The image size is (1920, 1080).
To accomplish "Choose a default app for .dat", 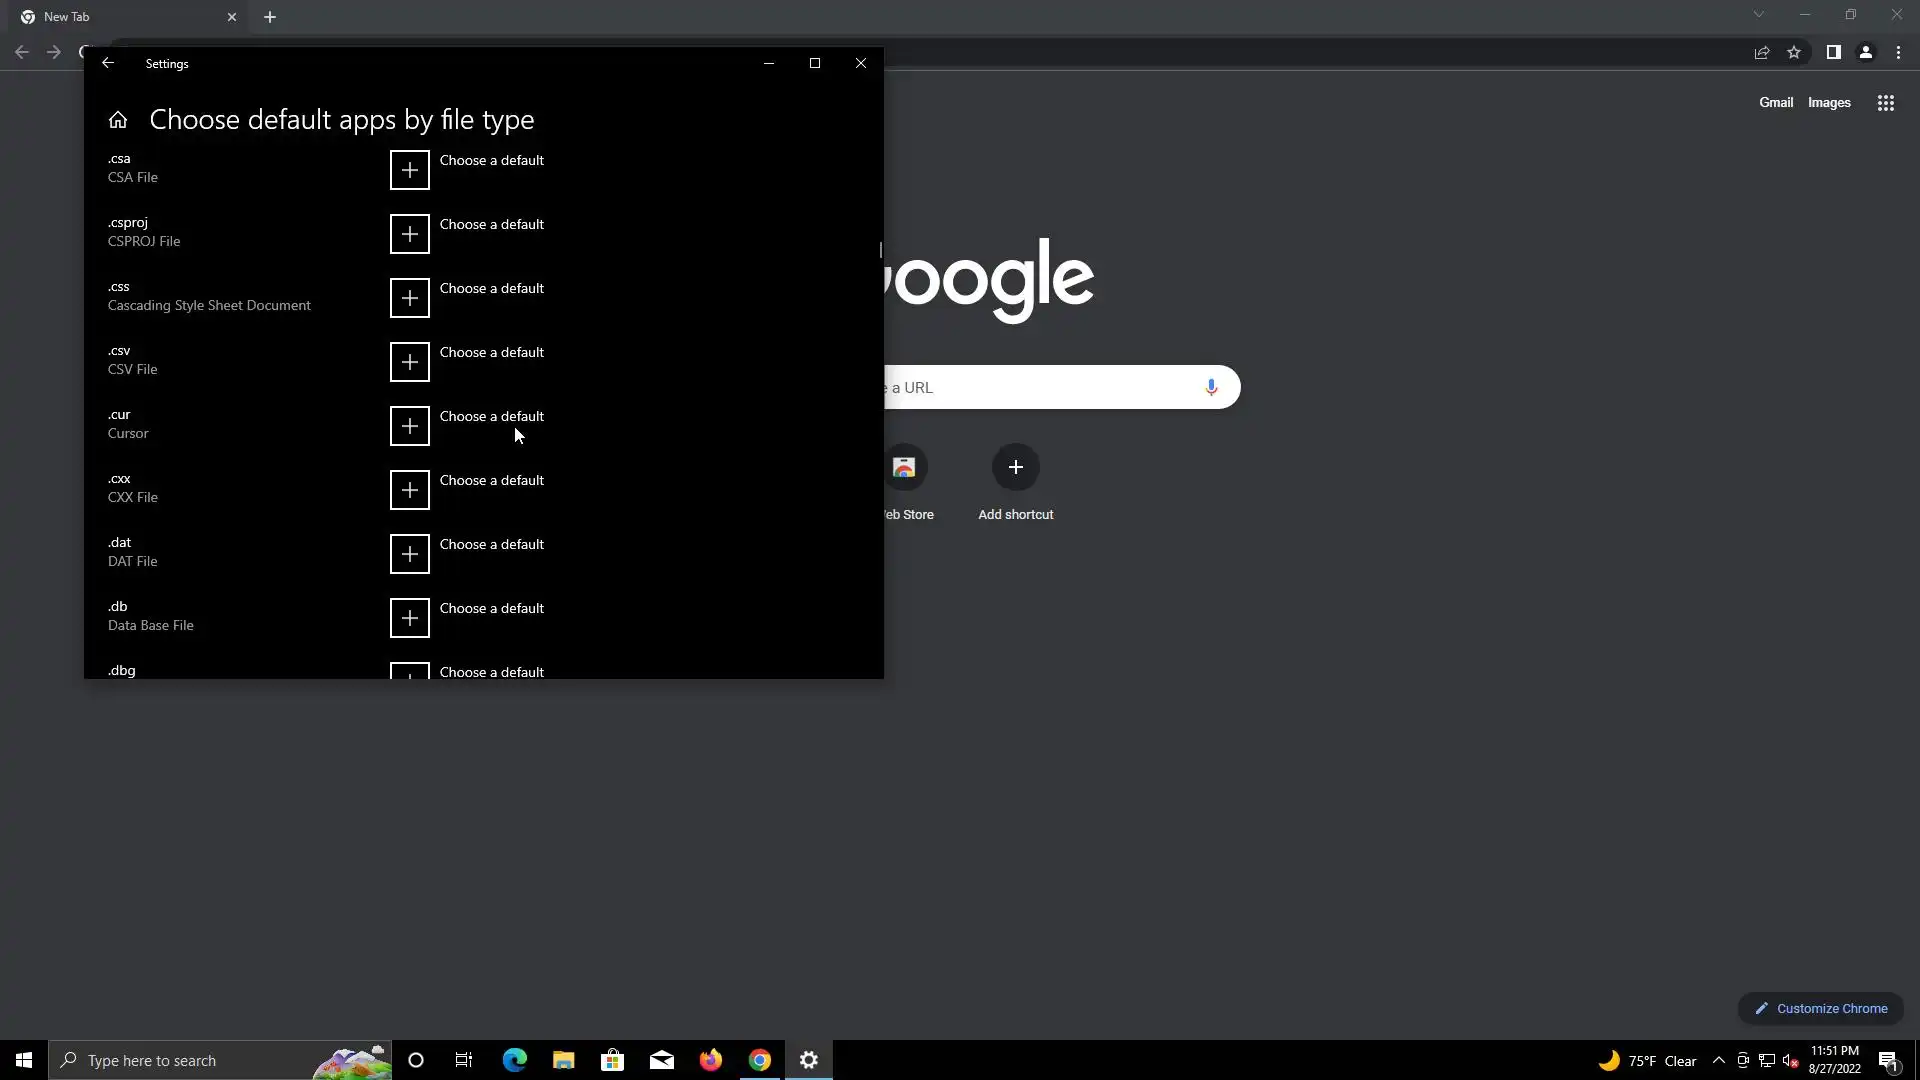I will [491, 545].
